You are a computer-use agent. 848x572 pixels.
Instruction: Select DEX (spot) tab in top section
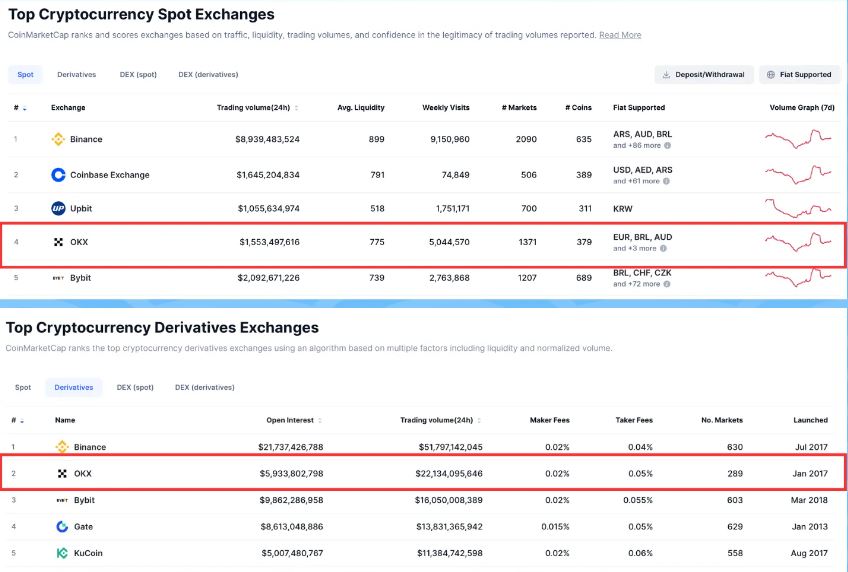136,74
